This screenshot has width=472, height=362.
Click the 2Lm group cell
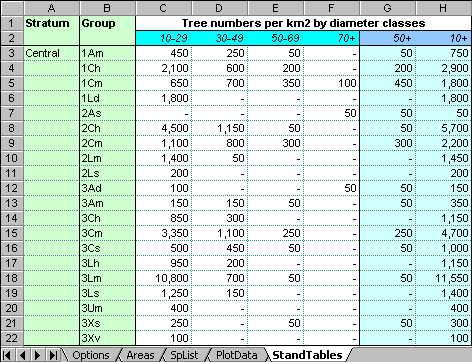107,158
